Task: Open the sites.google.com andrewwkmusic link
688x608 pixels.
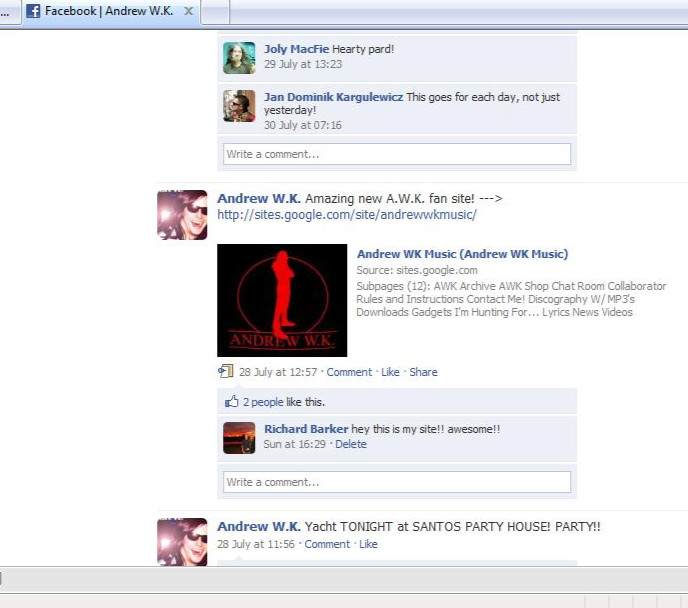Action: [346, 215]
